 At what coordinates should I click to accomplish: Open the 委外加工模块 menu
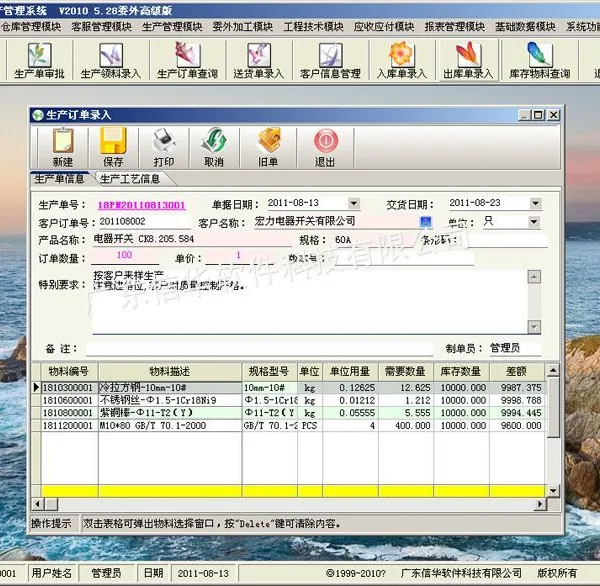click(x=243, y=26)
